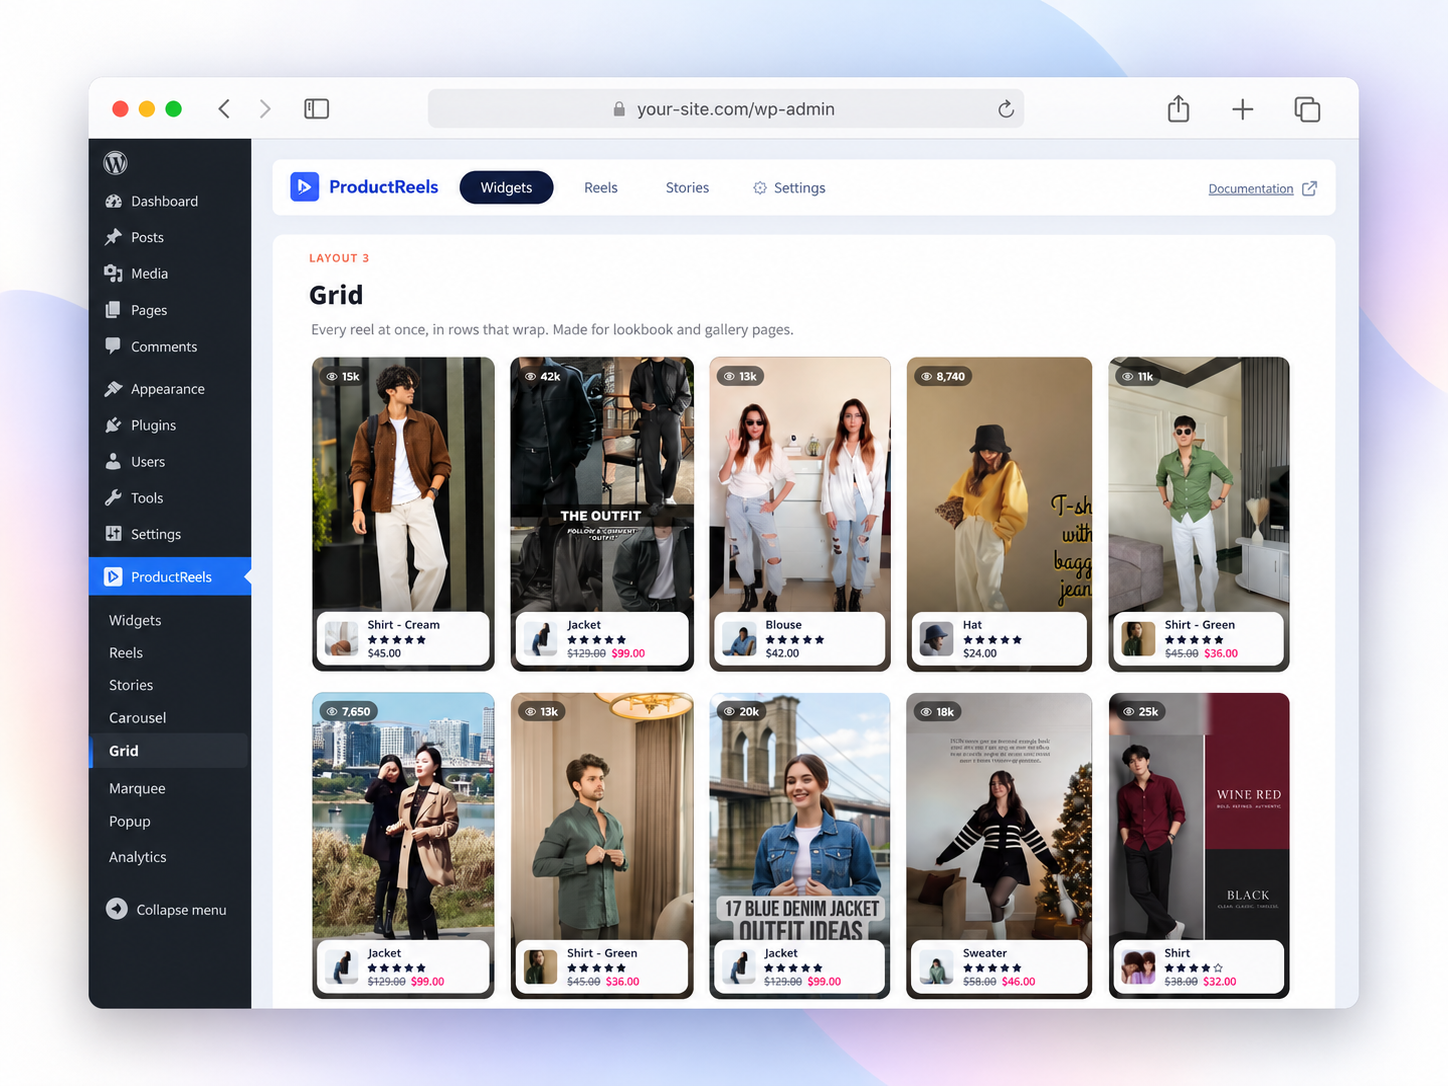1448x1086 pixels.
Task: Click the Plugins plug icon
Action: click(x=114, y=425)
